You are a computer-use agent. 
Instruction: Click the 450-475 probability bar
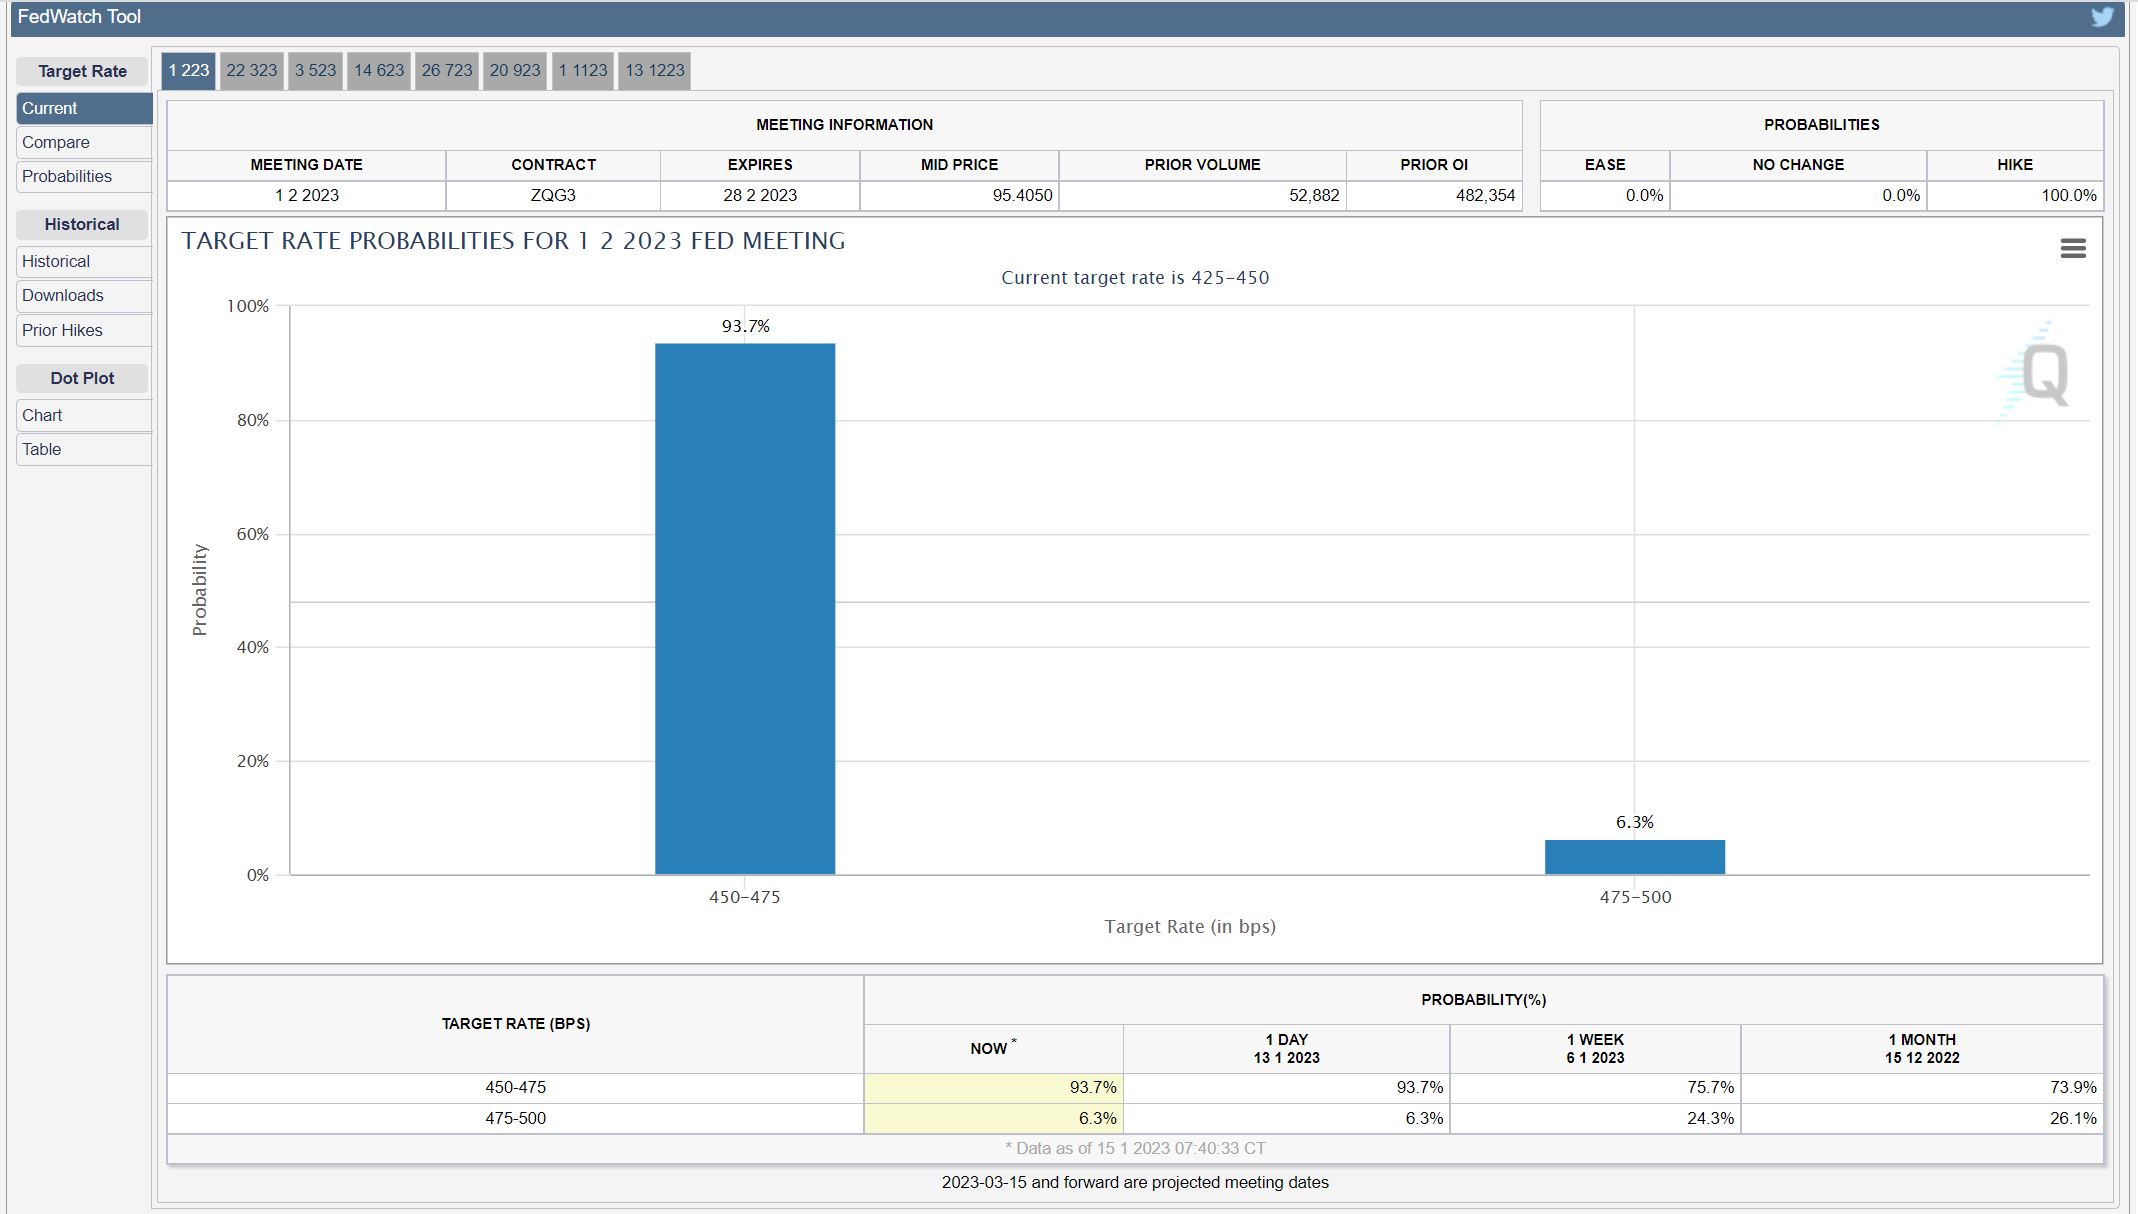tap(745, 608)
